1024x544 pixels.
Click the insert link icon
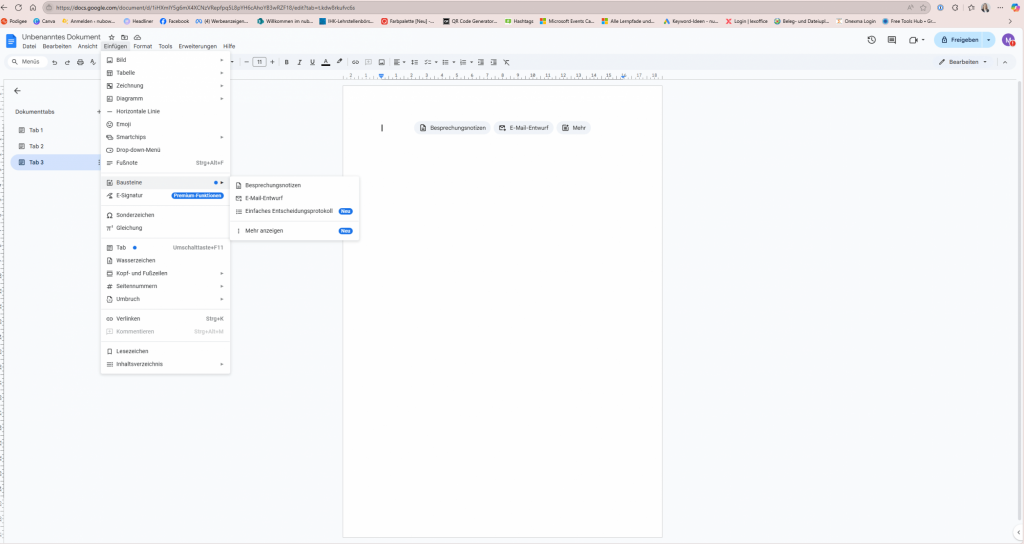tap(355, 62)
